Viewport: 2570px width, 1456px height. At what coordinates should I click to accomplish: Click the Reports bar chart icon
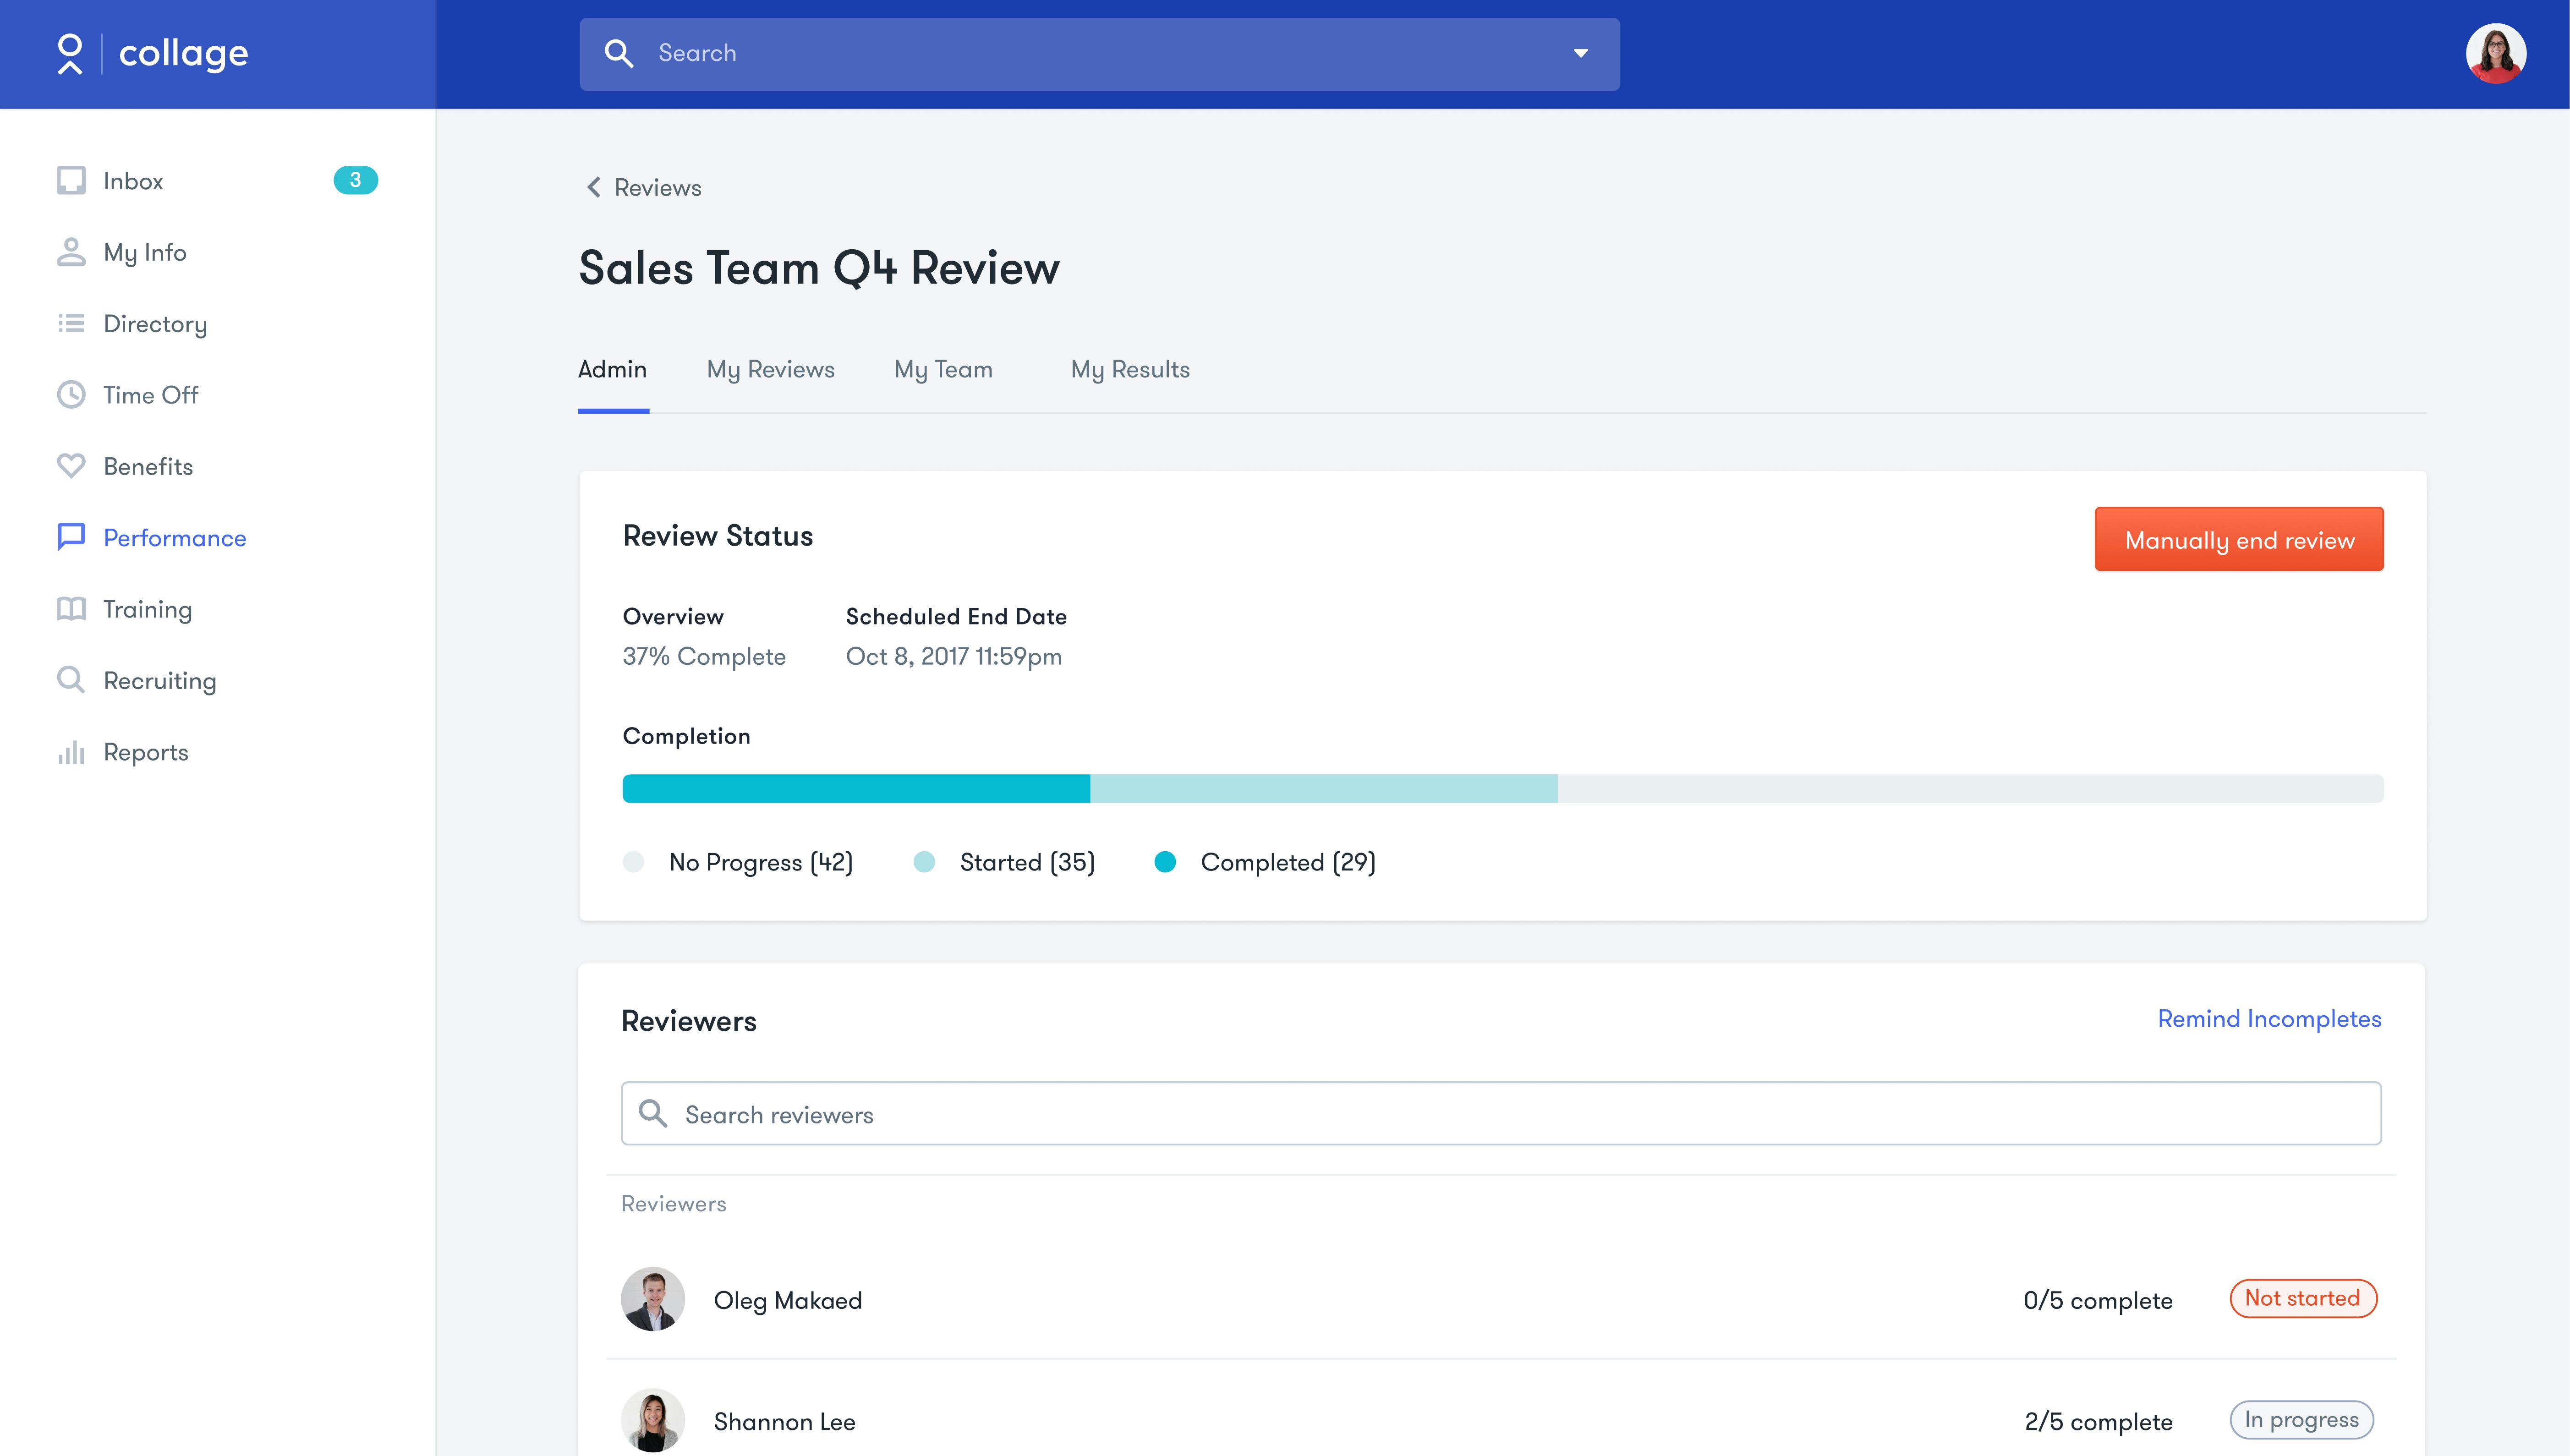click(71, 752)
